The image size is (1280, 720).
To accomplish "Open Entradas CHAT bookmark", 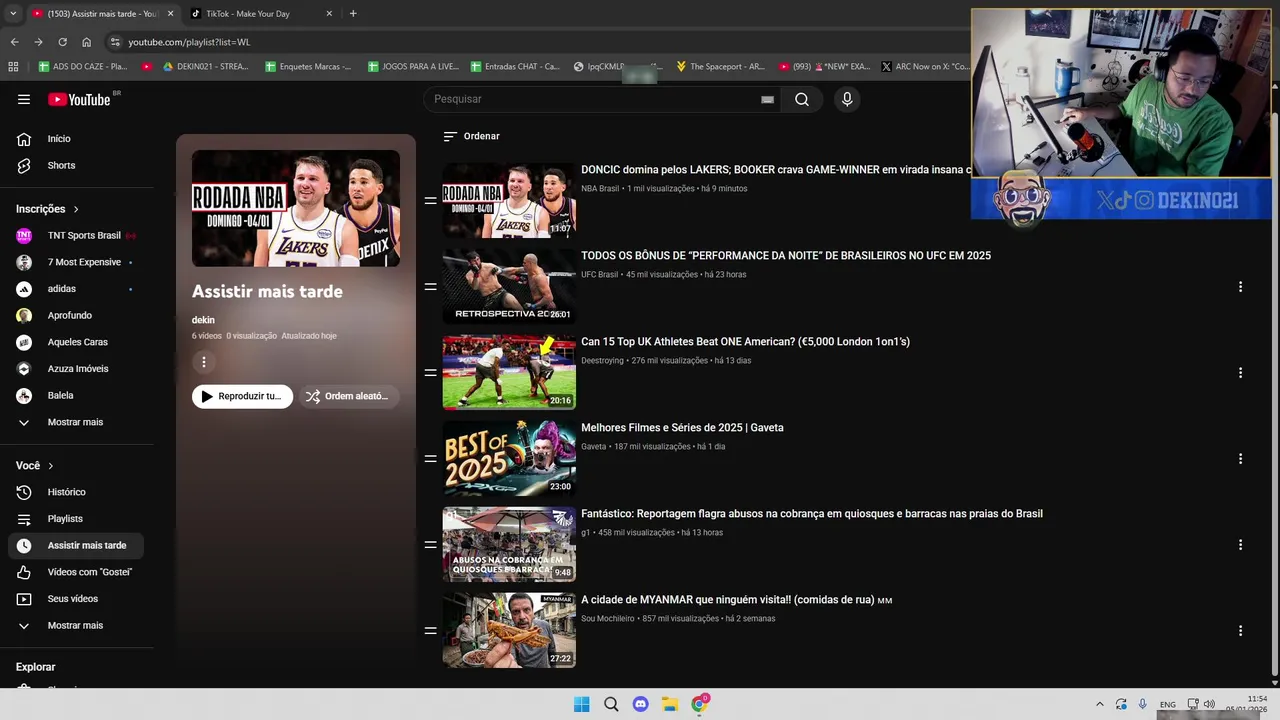I will (x=515, y=67).
